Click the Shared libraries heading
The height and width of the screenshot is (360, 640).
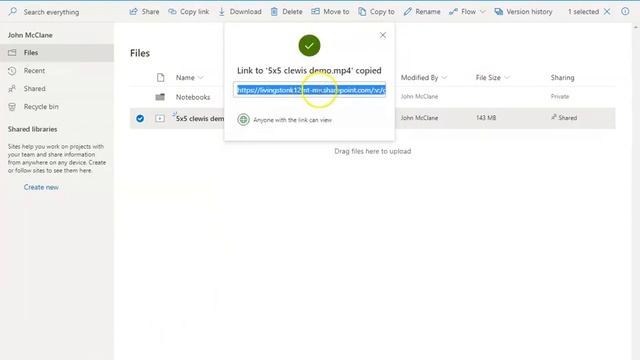[x=32, y=129]
